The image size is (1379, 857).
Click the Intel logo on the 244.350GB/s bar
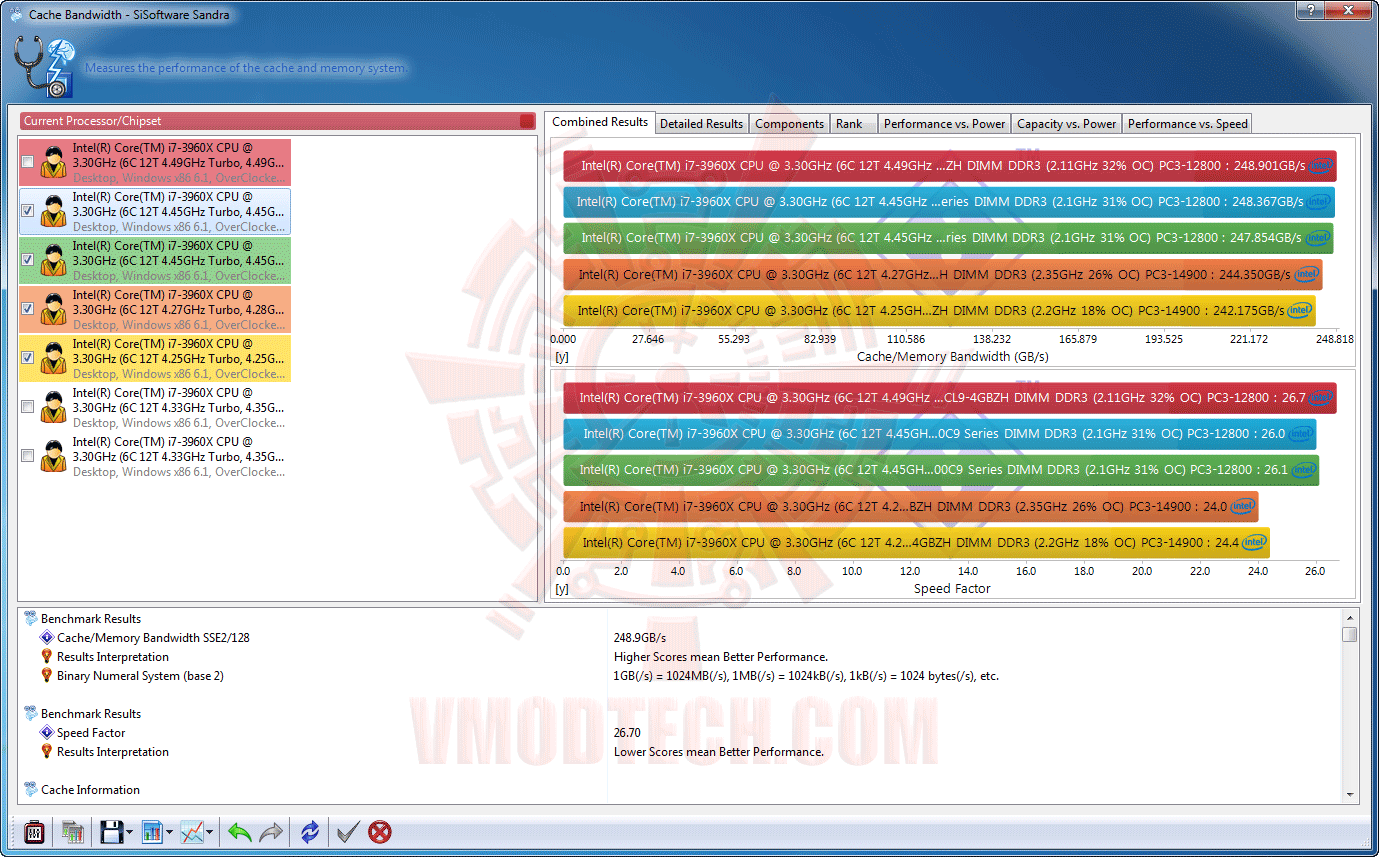[x=1307, y=274]
